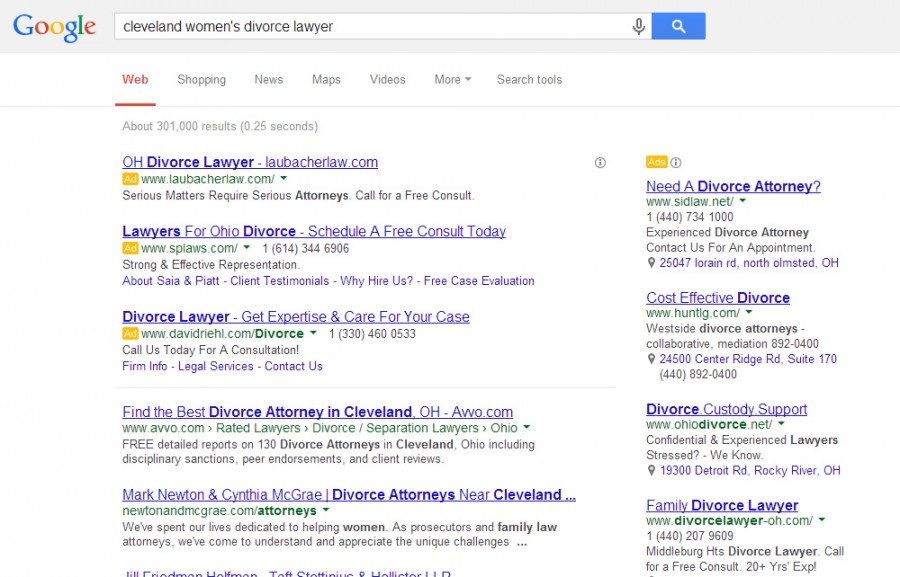Image resolution: width=900 pixels, height=577 pixels.
Task: Click Free Case Evaluation sitelink
Action: click(479, 281)
